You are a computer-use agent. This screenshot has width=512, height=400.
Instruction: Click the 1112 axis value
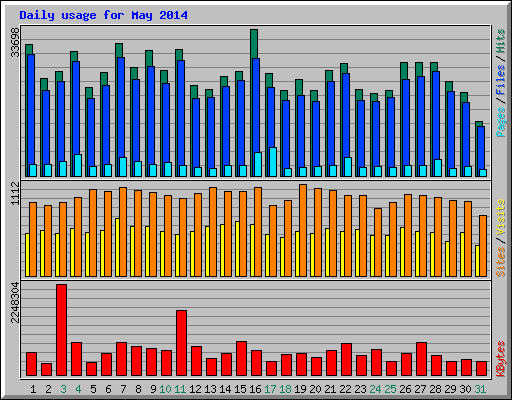click(15, 193)
